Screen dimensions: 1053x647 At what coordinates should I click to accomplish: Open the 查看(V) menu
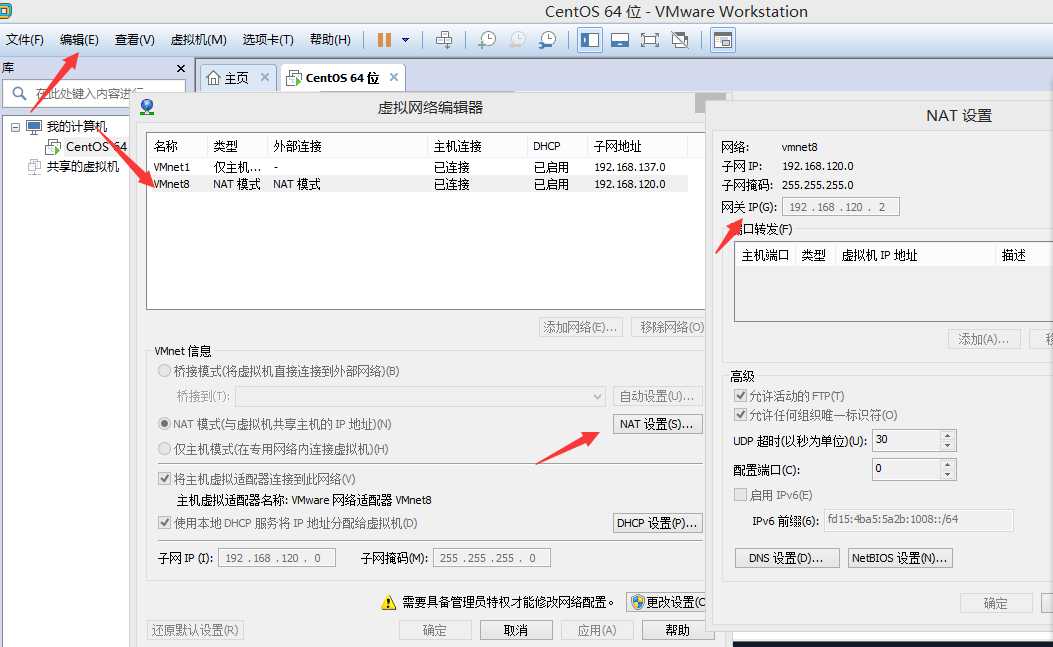[134, 40]
